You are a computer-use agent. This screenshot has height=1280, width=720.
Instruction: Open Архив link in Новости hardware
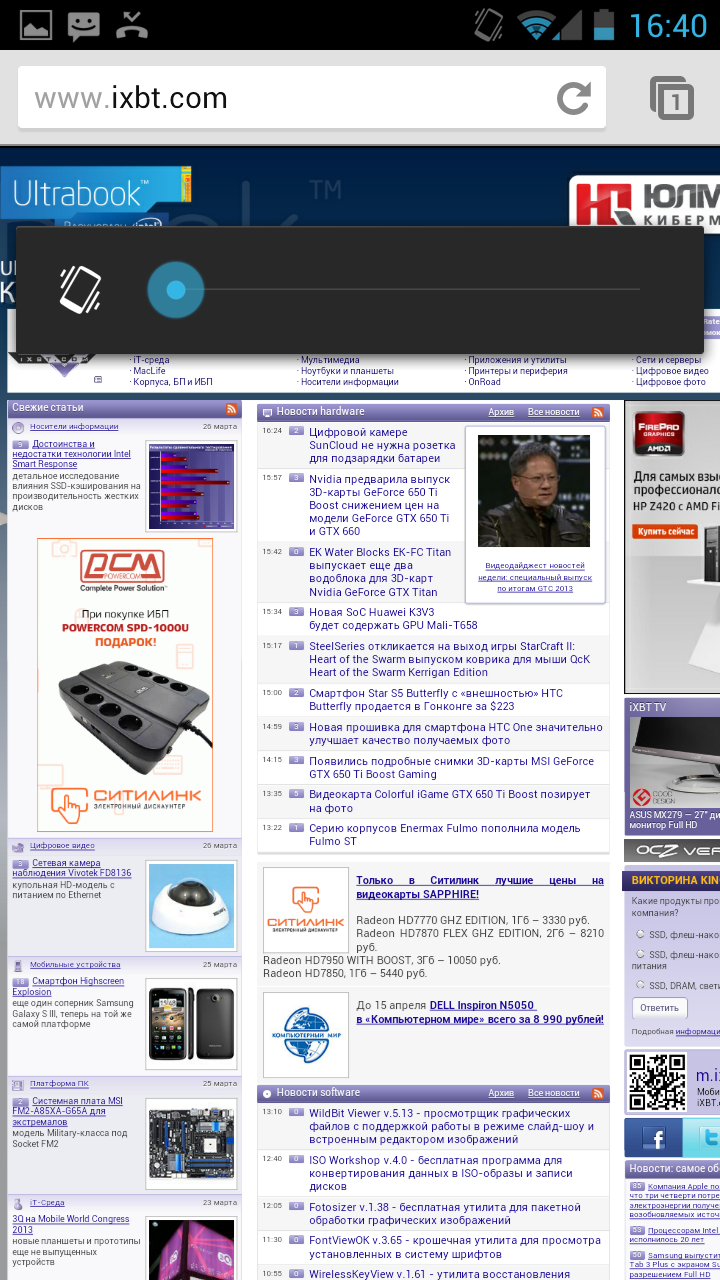coord(501,412)
